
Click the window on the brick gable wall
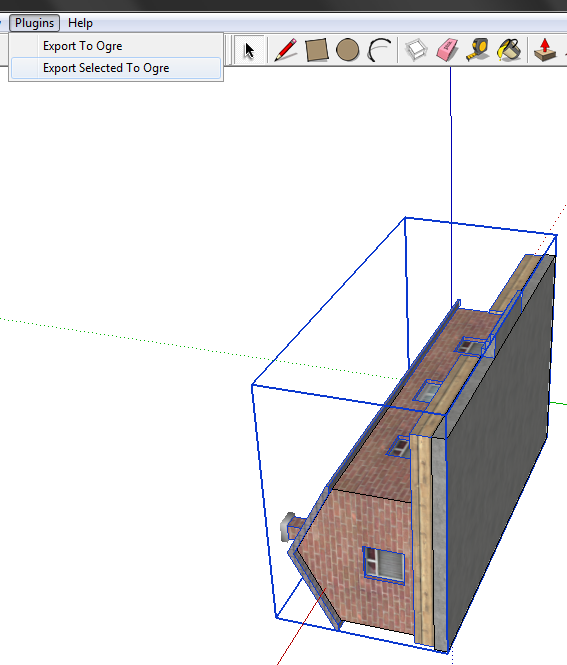pos(384,565)
